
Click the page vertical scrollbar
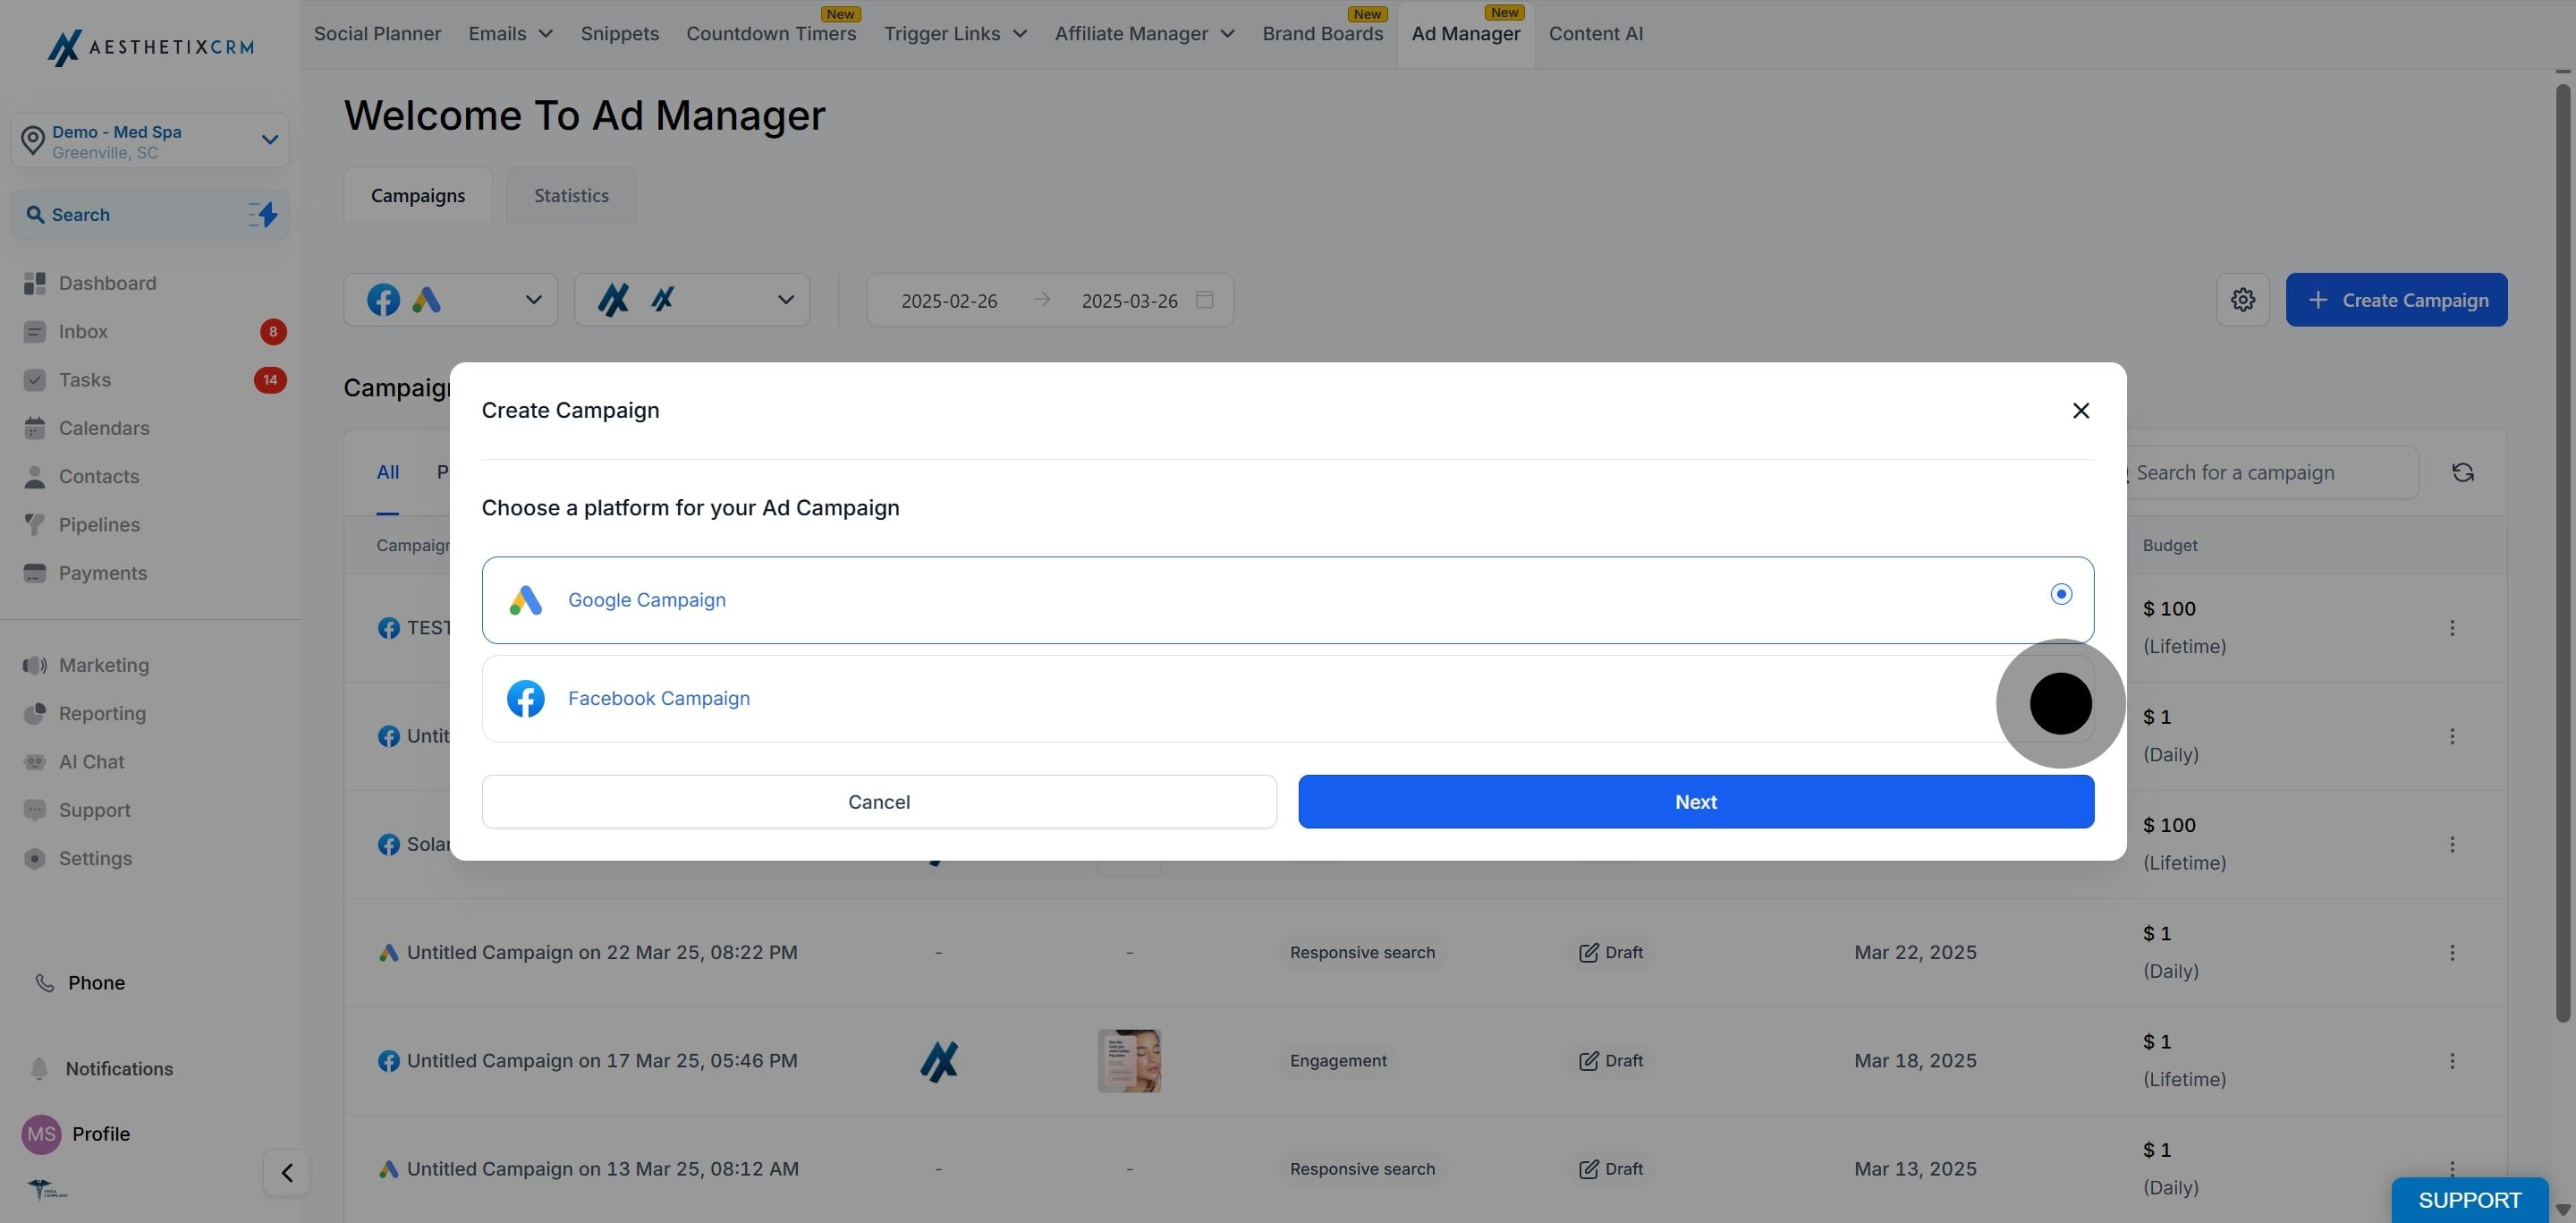[2562, 550]
